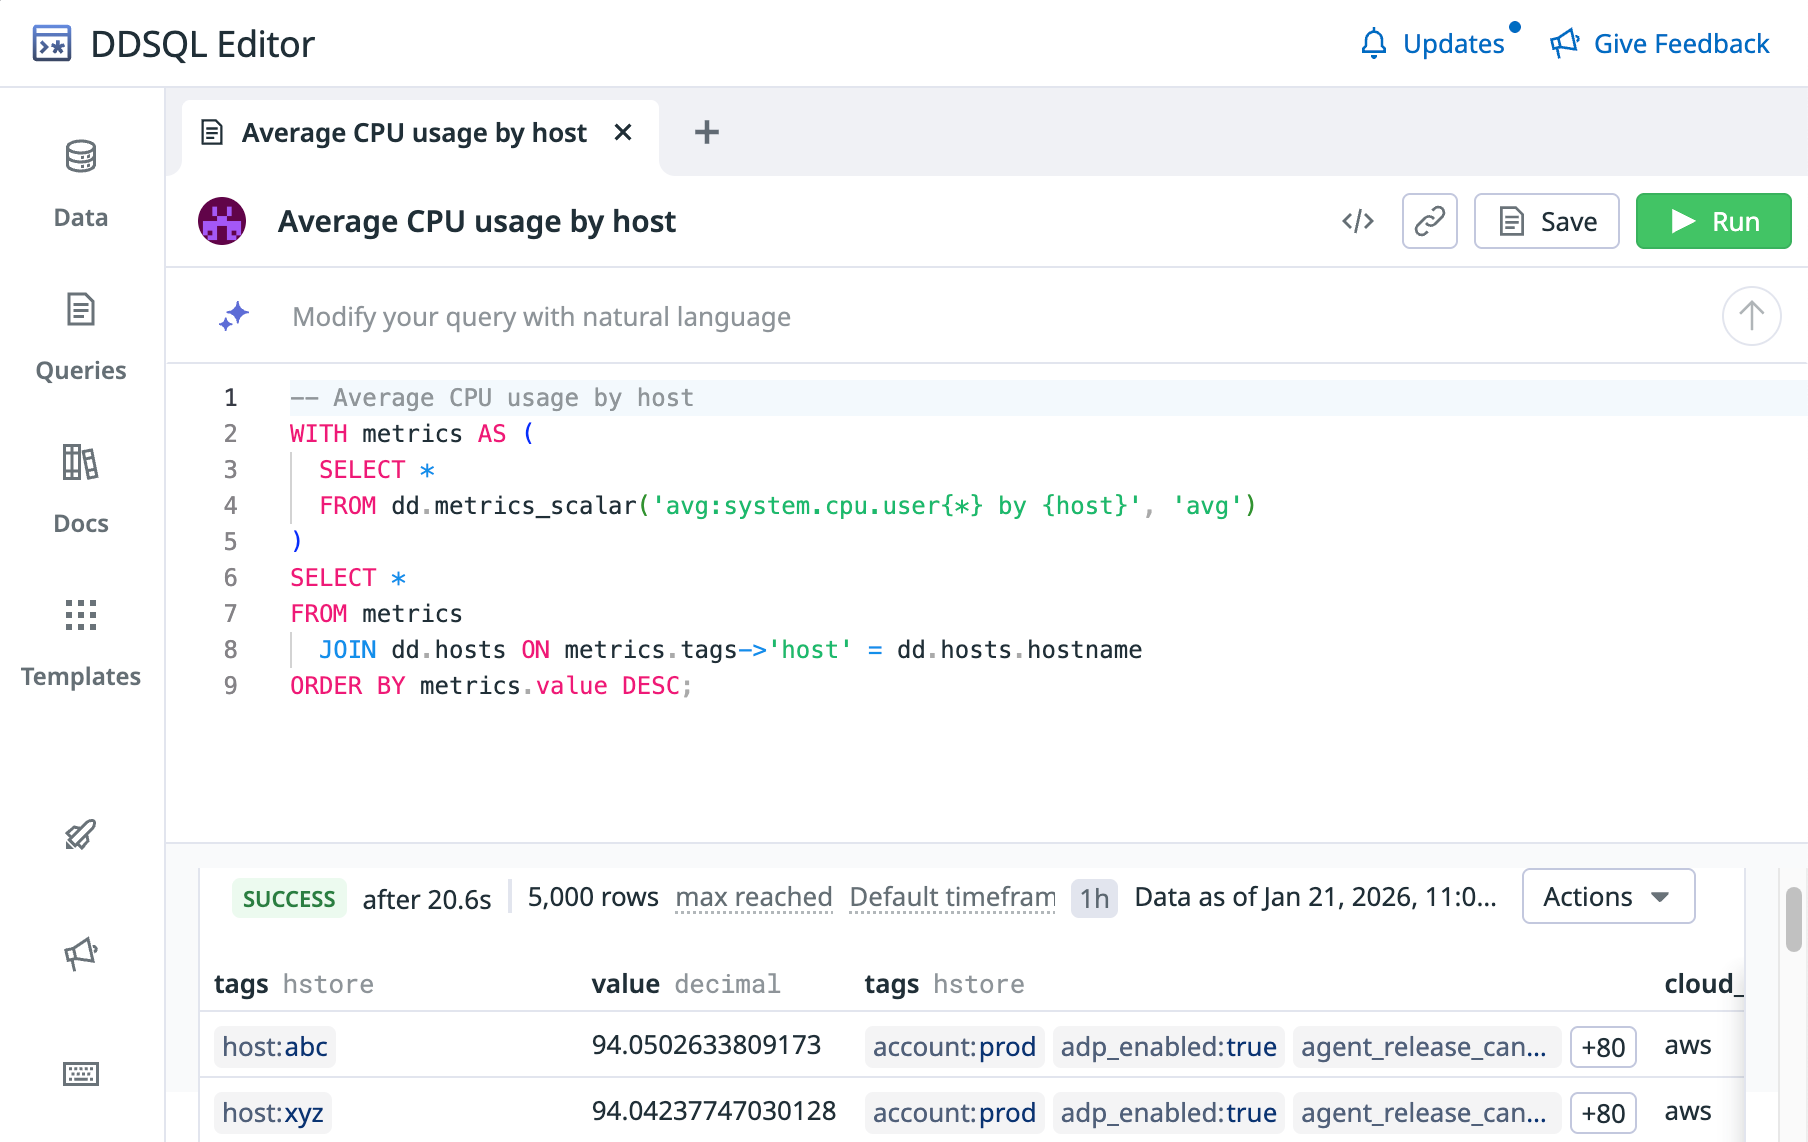Image resolution: width=1808 pixels, height=1142 pixels.
Task: Click the results vertical scrollbar
Action: tap(1793, 920)
